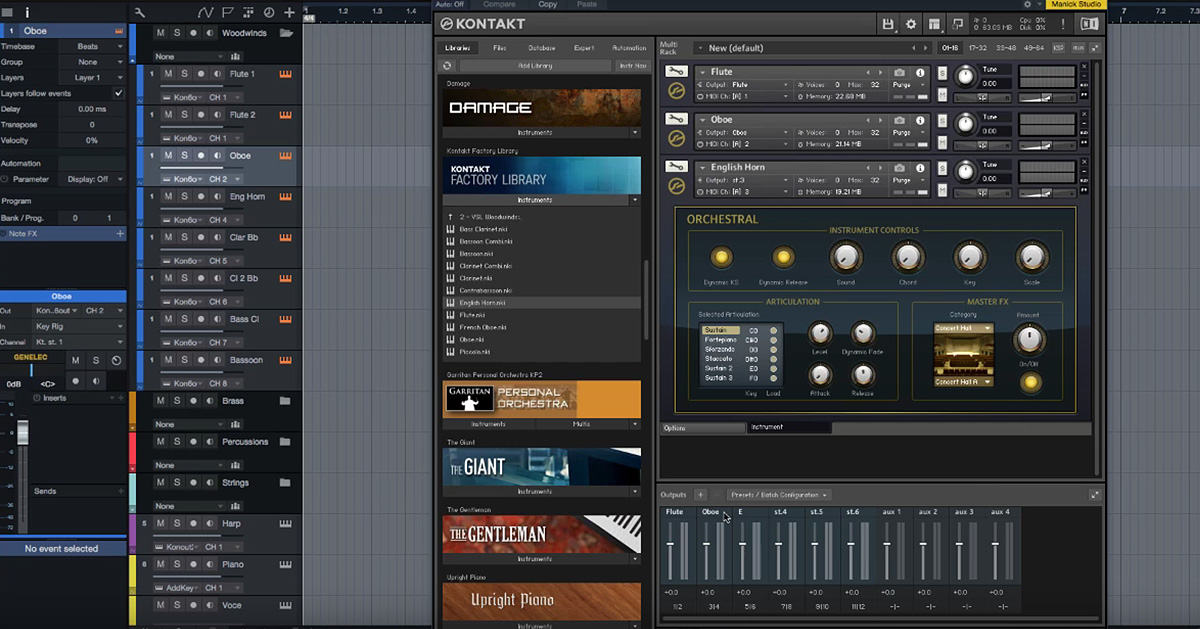1200x629 pixels.
Task: Mute the Bassoon track
Action: [x=168, y=360]
